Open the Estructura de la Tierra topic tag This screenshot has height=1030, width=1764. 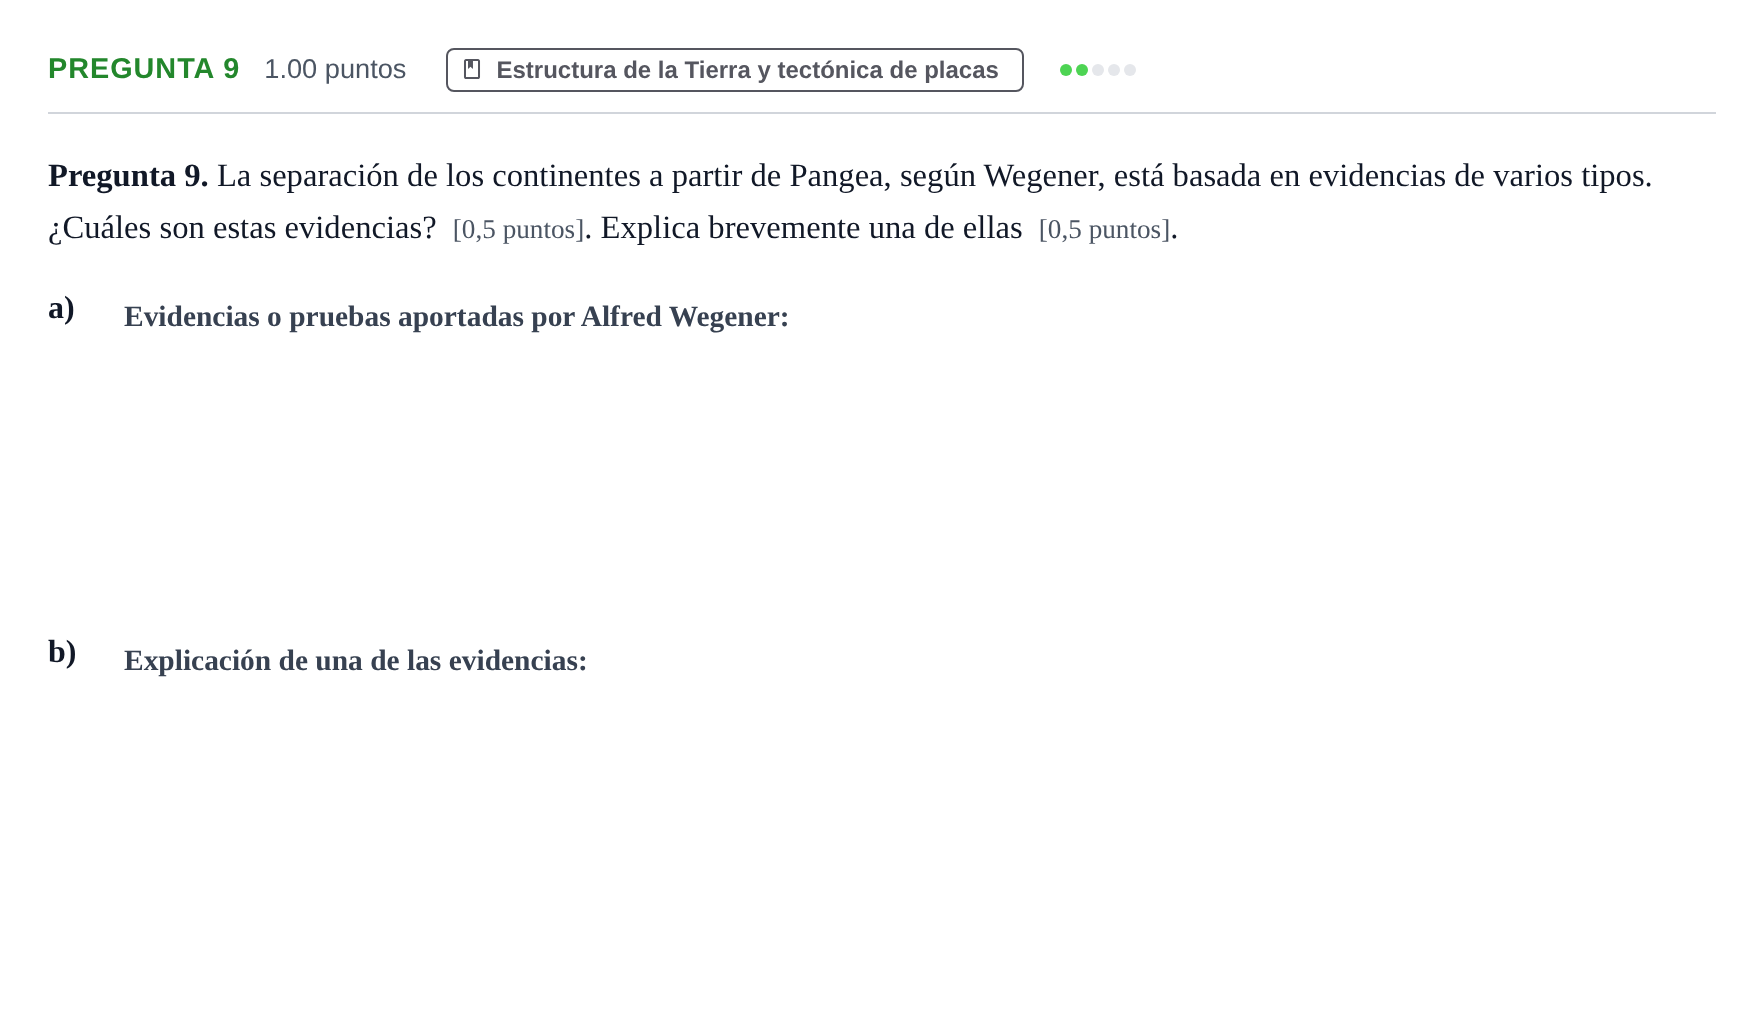735,70
